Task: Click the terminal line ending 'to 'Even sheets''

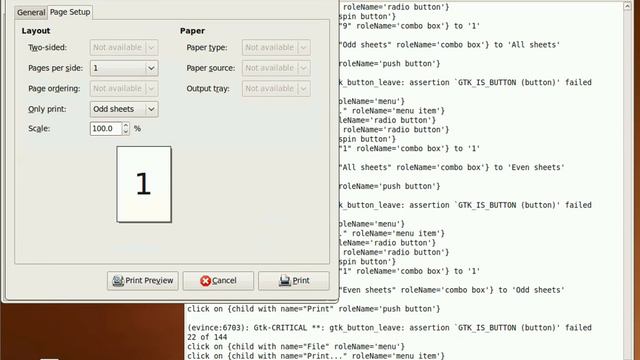Action: tap(452, 167)
